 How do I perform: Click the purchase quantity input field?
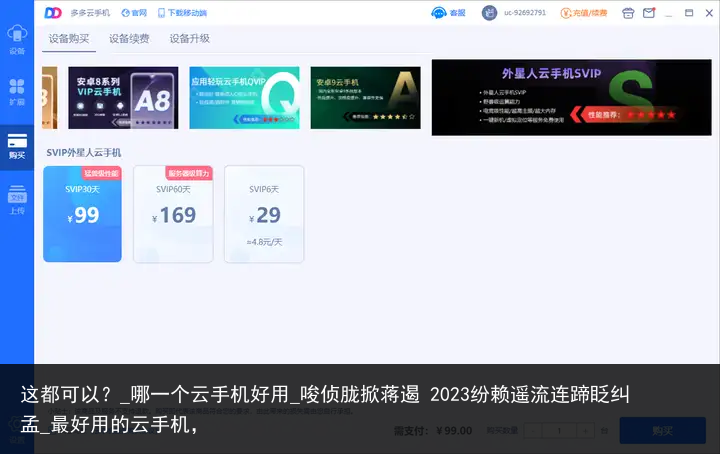tap(559, 431)
